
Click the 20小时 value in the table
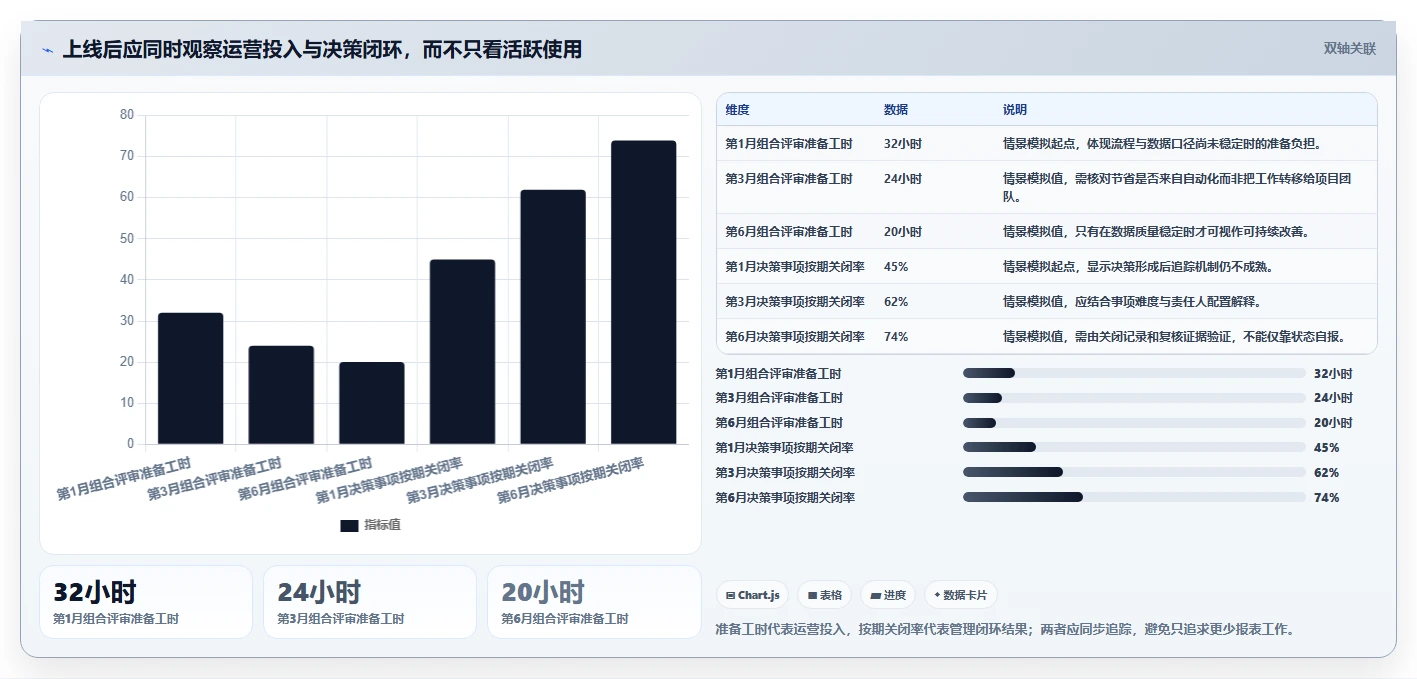coord(903,232)
